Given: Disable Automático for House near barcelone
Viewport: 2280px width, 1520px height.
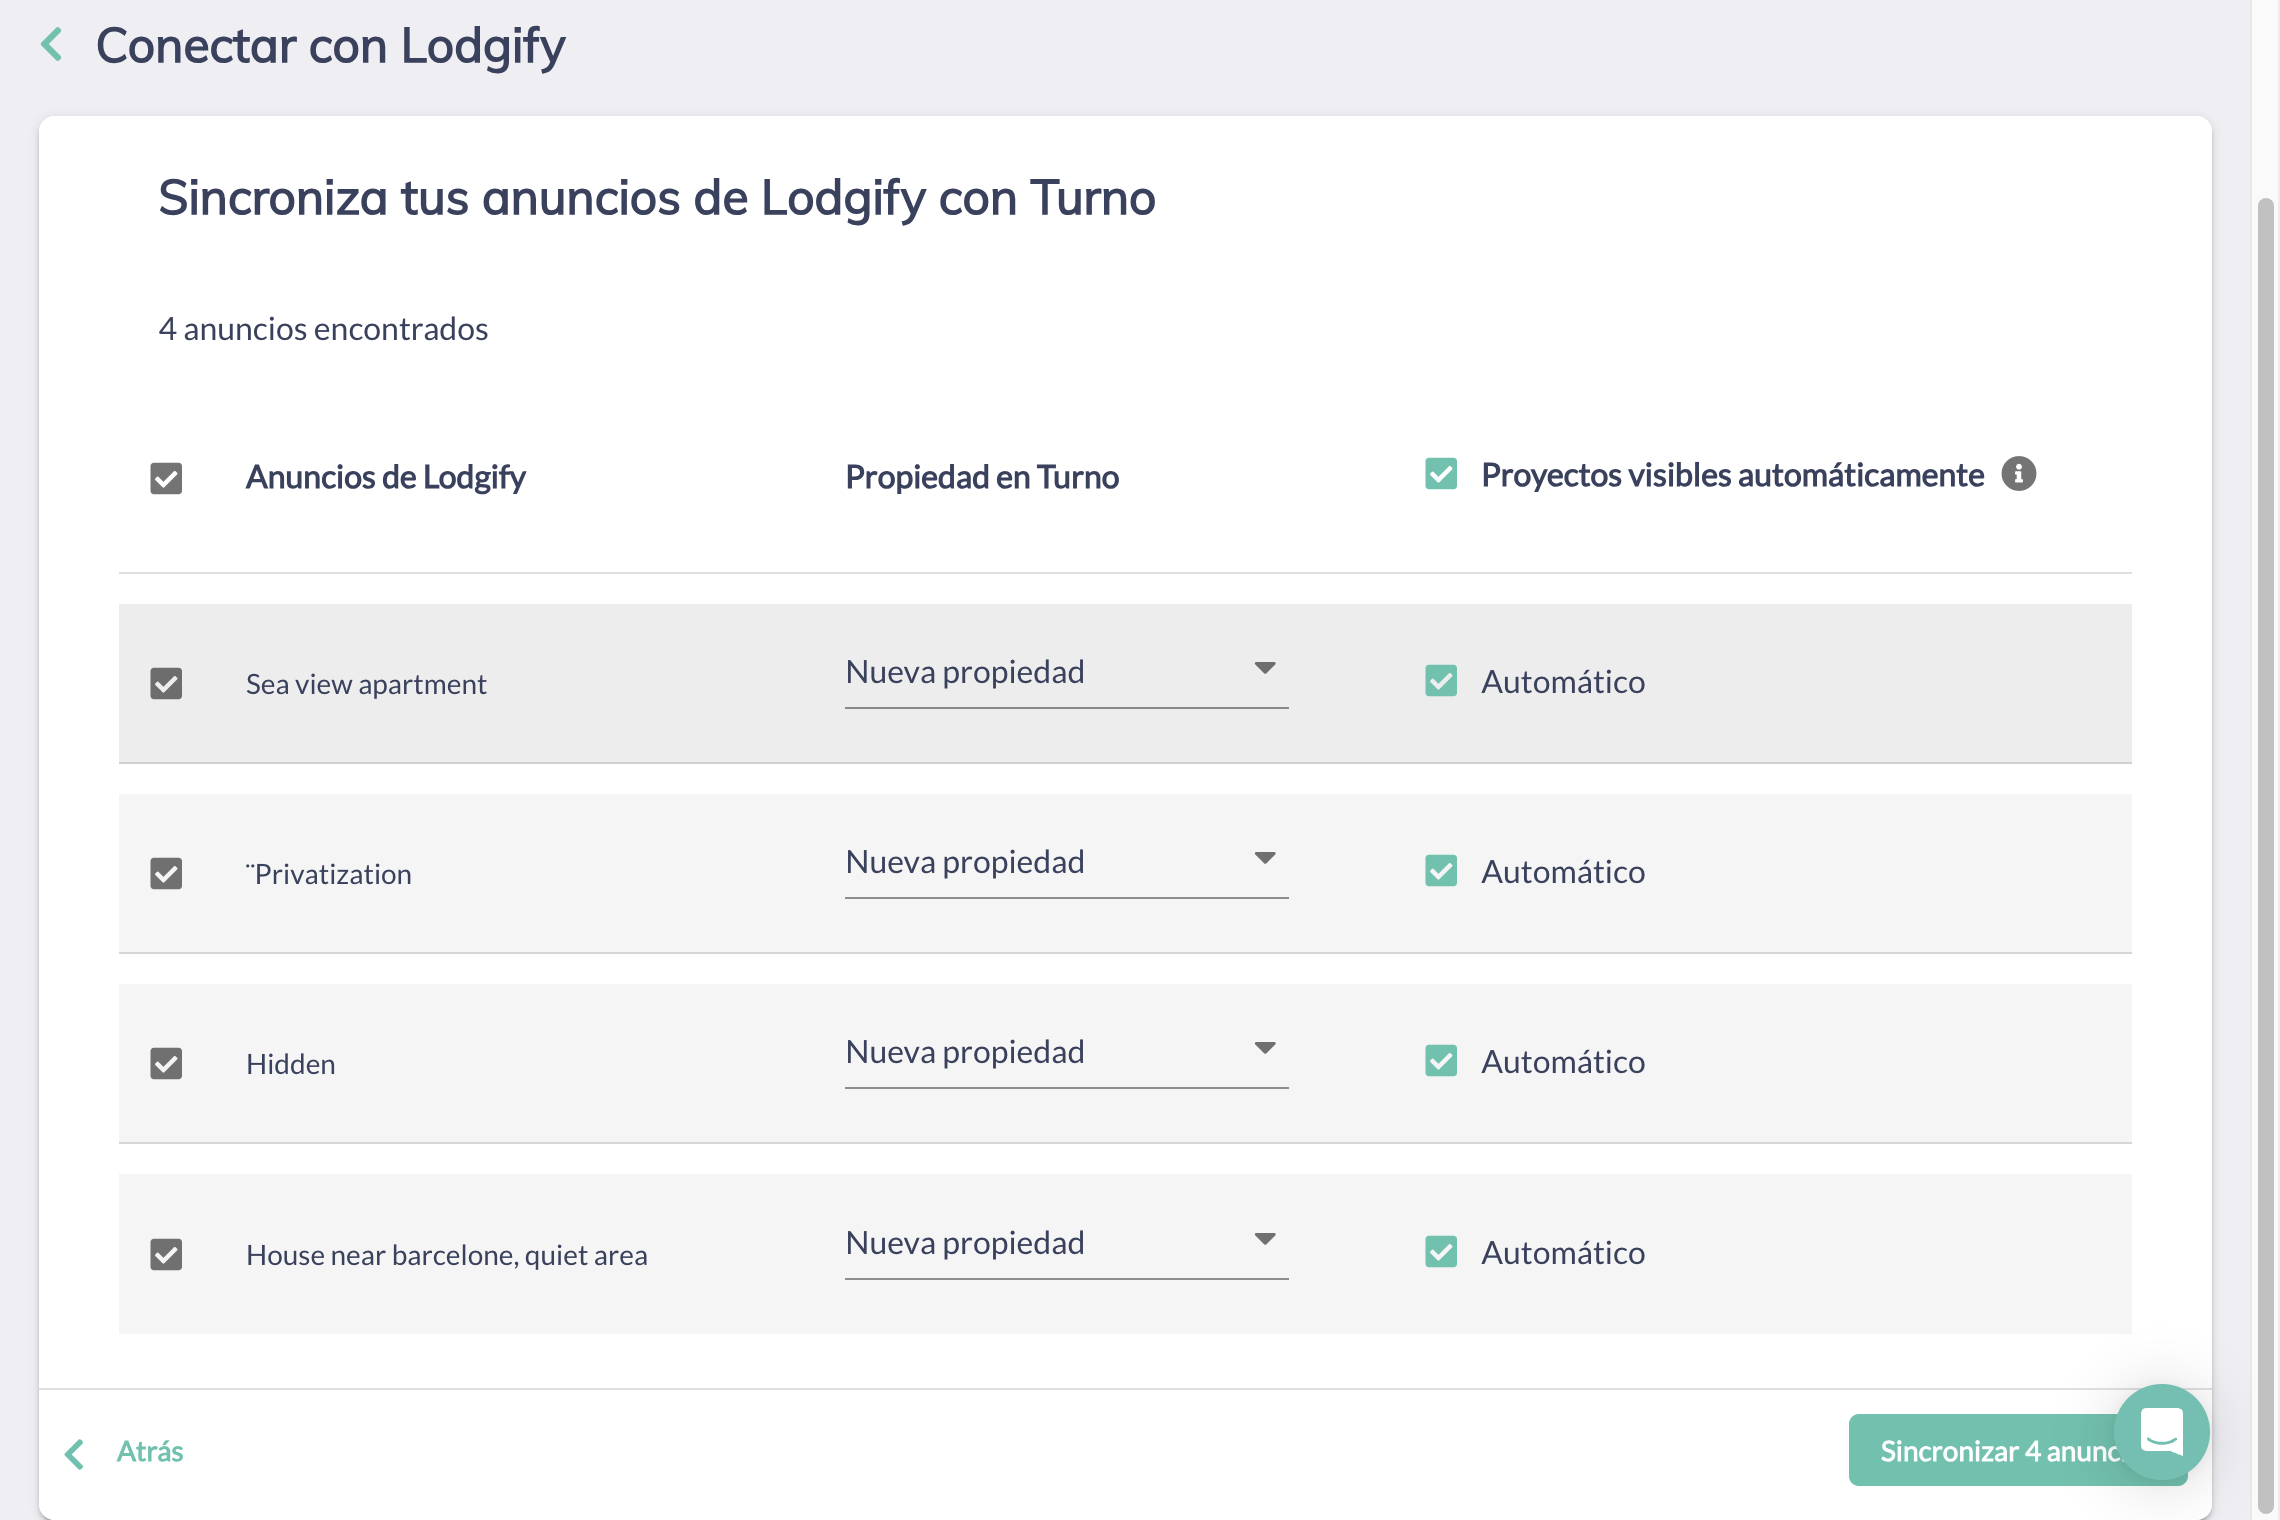Looking at the screenshot, I should tap(1441, 1252).
